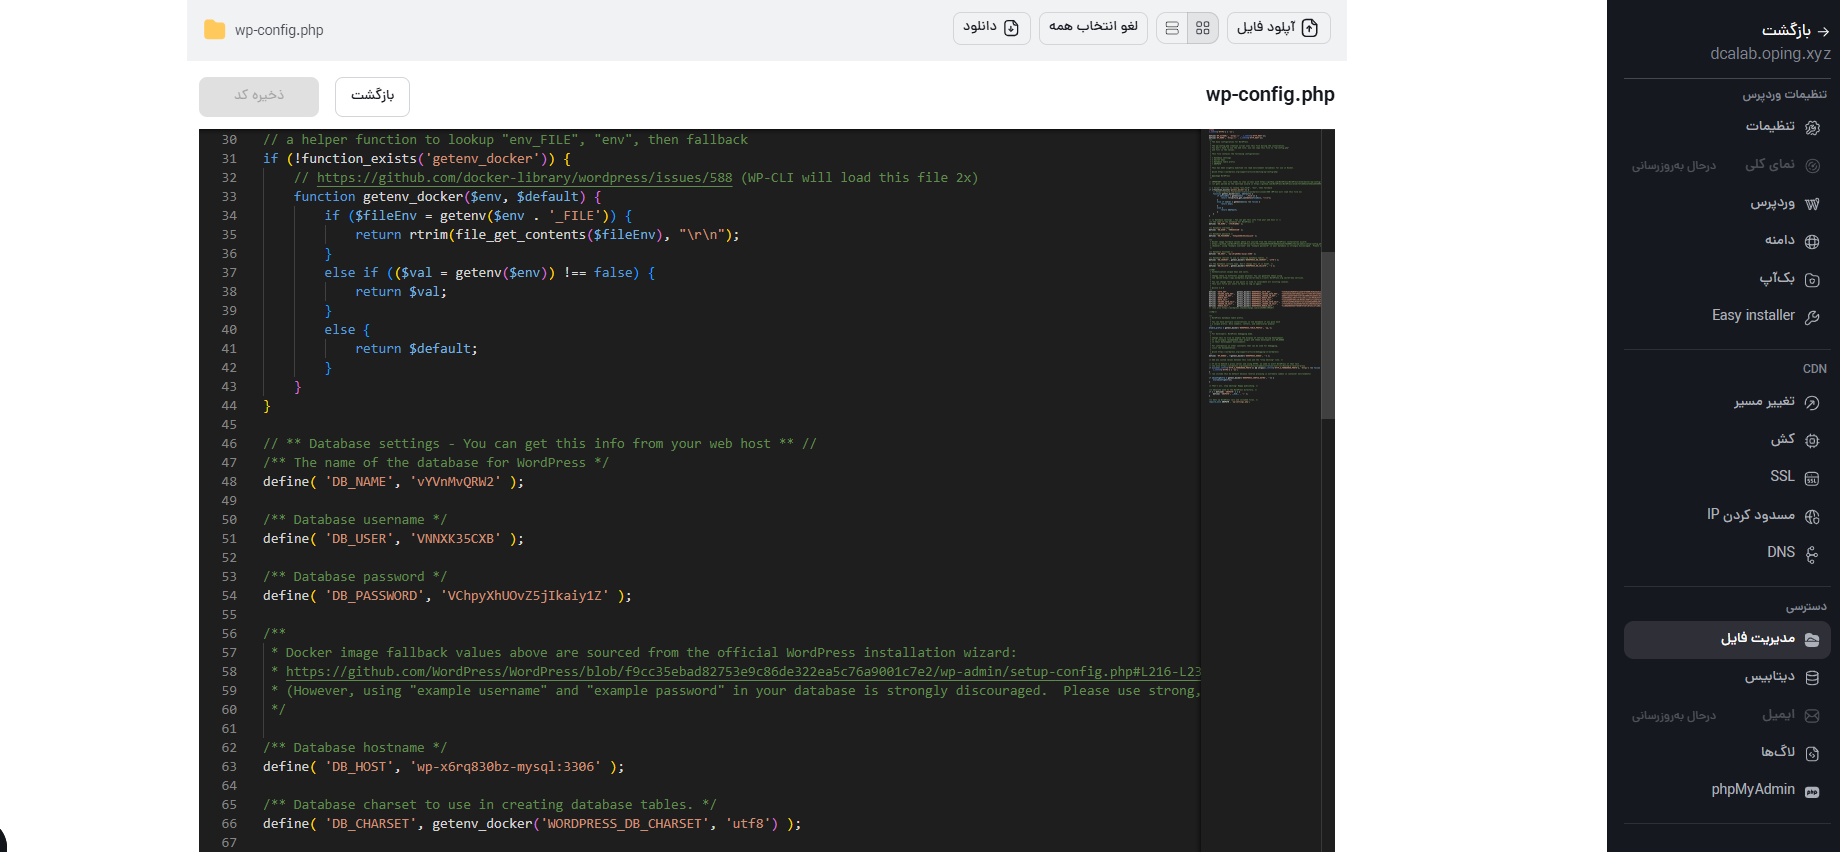
Task: Click the wp-config.php breadcrumb text
Action: (x=279, y=30)
